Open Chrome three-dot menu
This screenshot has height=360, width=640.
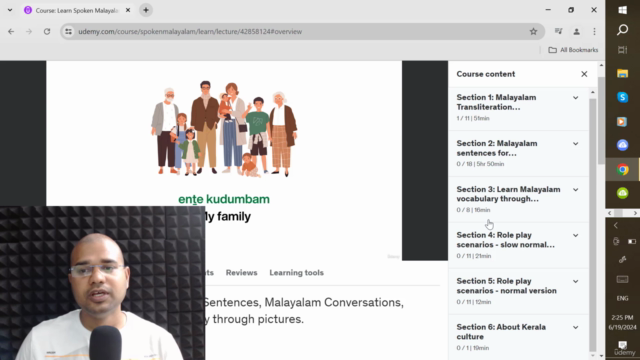[594, 31]
